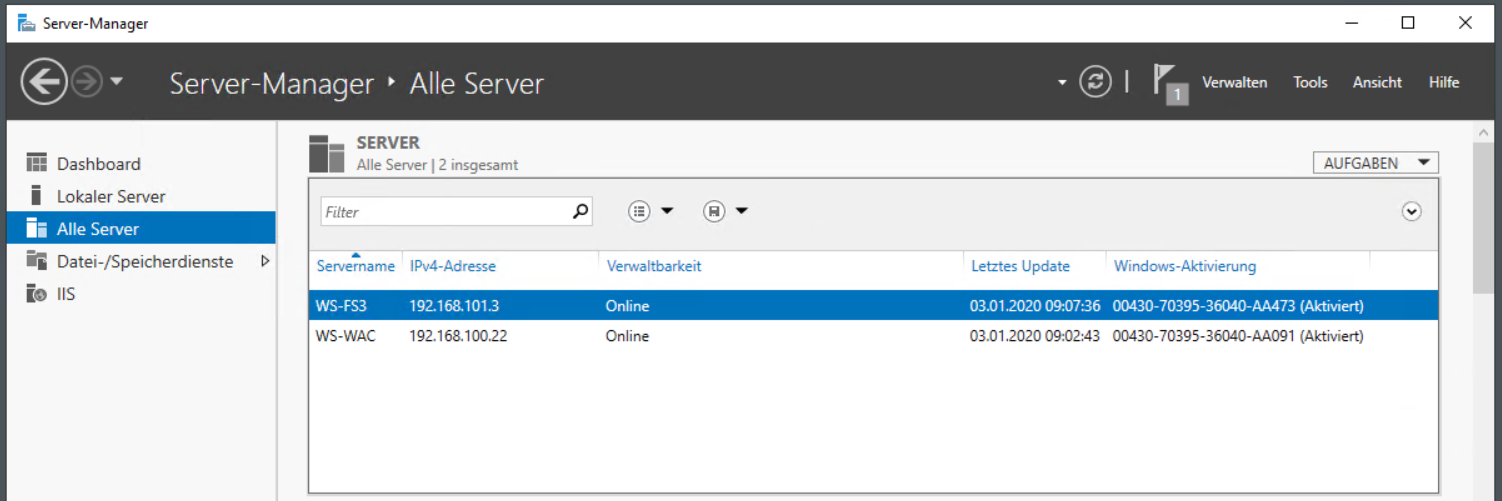Click the forward navigation arrow

[x=87, y=82]
